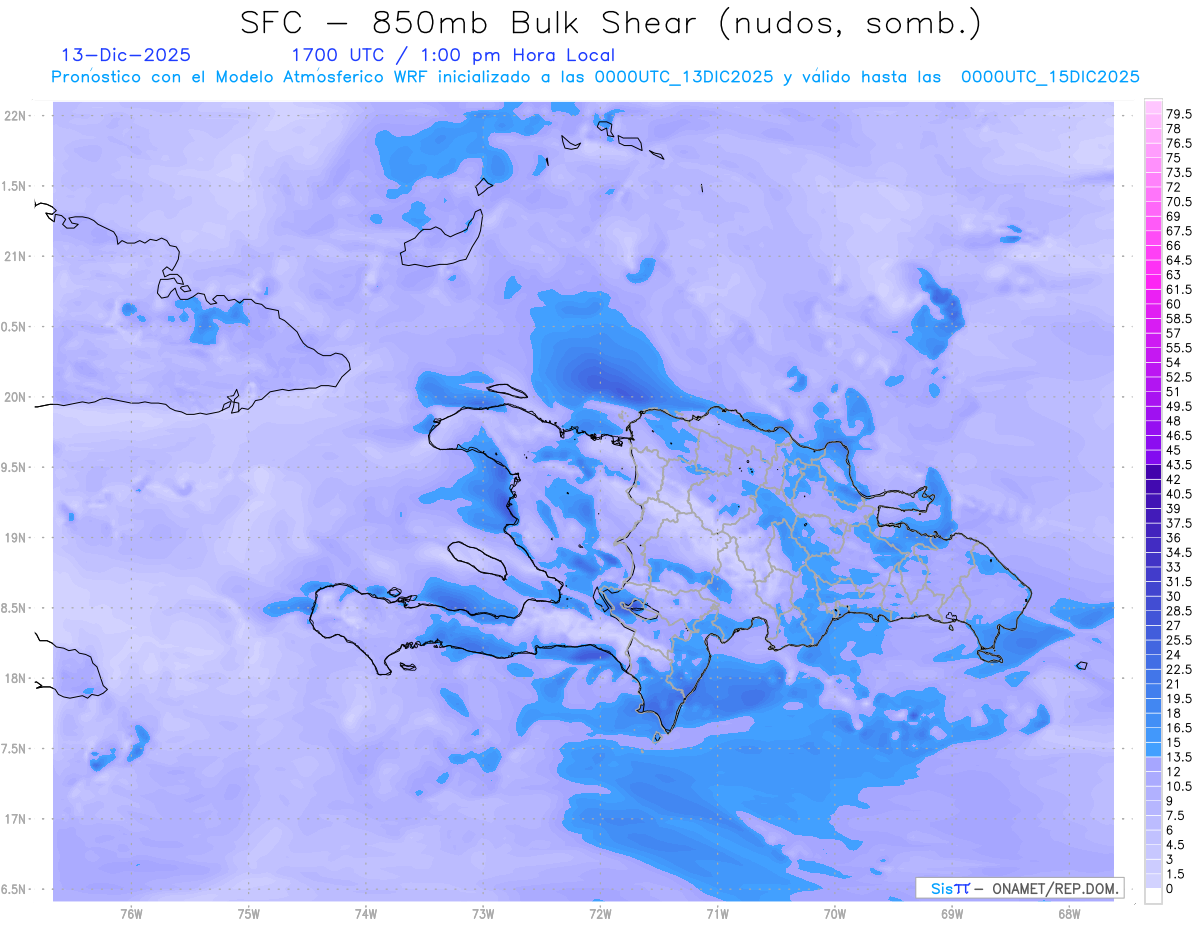Screen dimensions: 1200x927
Task: Click the "76W" longitude label
Action: (131, 913)
